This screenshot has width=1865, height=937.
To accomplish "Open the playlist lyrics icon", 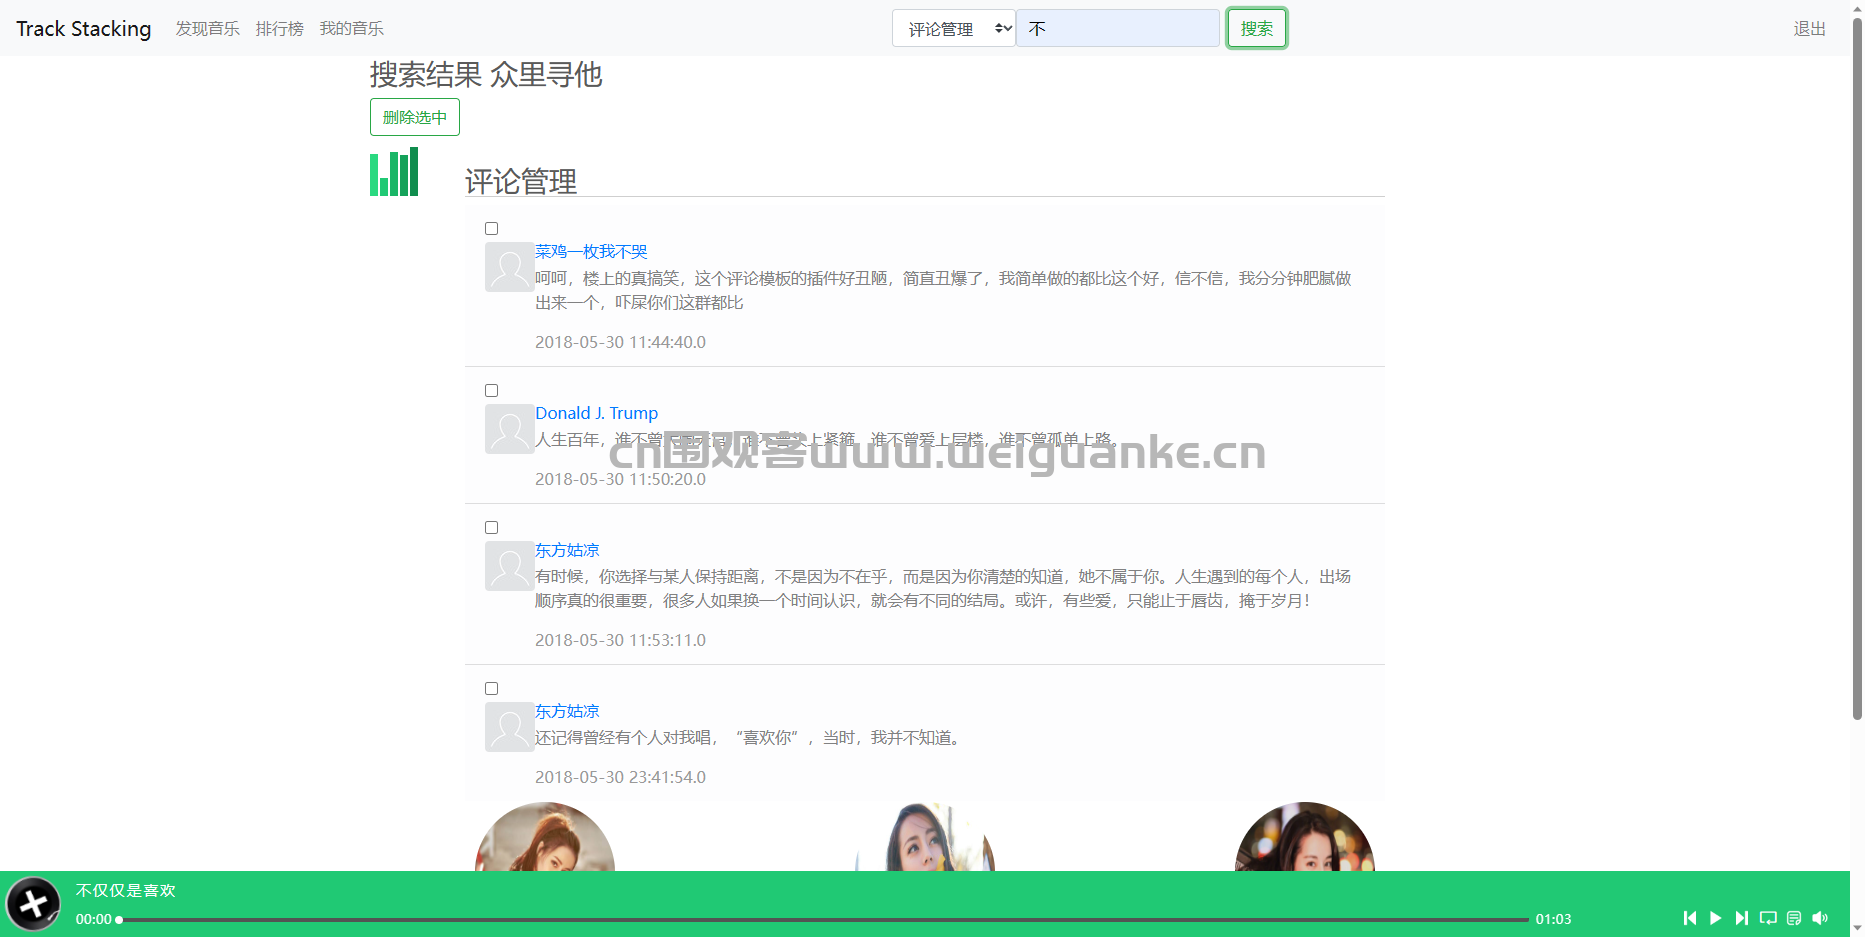I will (1794, 918).
